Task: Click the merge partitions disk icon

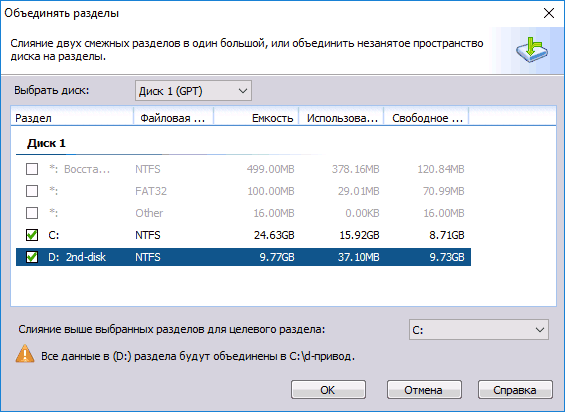Action: (x=531, y=50)
